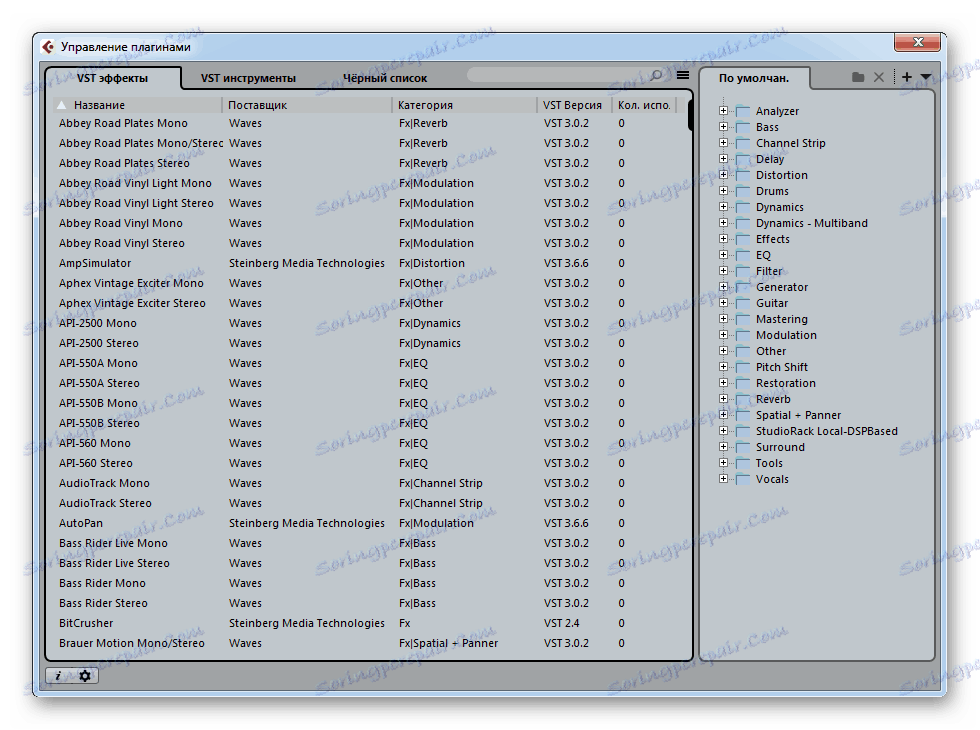Select Bass Rider Live Mono plugin
This screenshot has width=980, height=730.
369,543
